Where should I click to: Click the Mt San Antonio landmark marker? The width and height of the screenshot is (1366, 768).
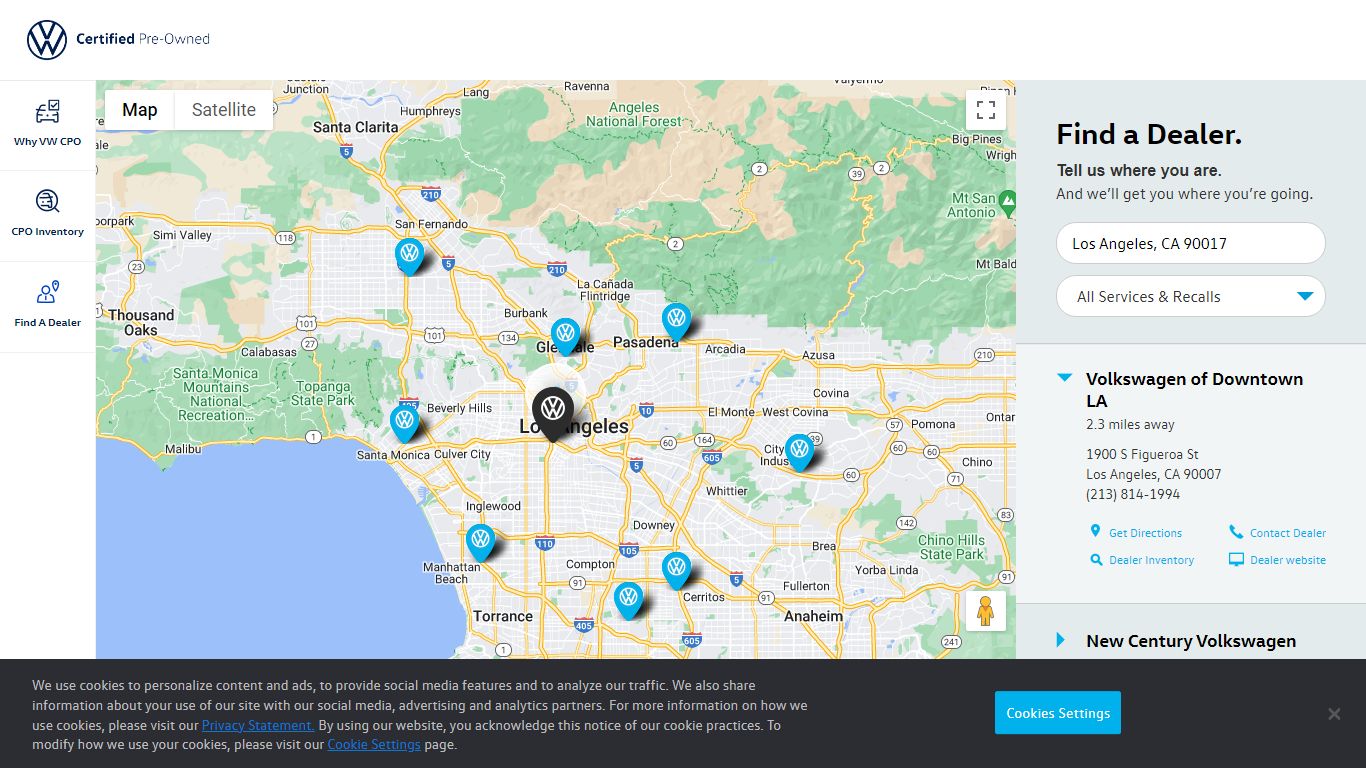click(x=1008, y=201)
